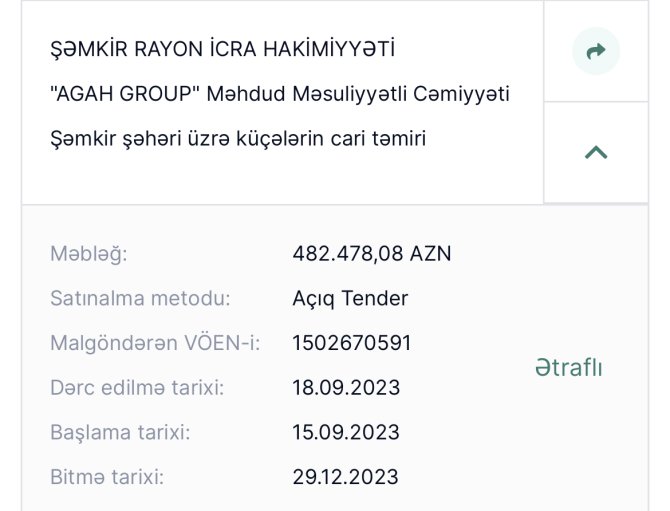Open the Ətraflı details link
The width and height of the screenshot is (670, 511).
pyautogui.click(x=568, y=367)
